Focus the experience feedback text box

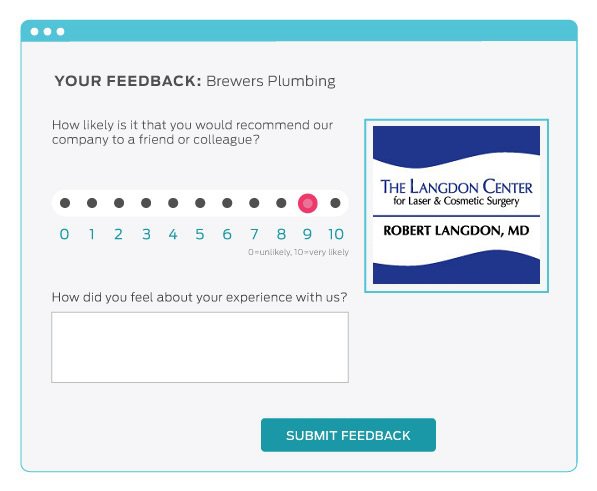tap(200, 348)
